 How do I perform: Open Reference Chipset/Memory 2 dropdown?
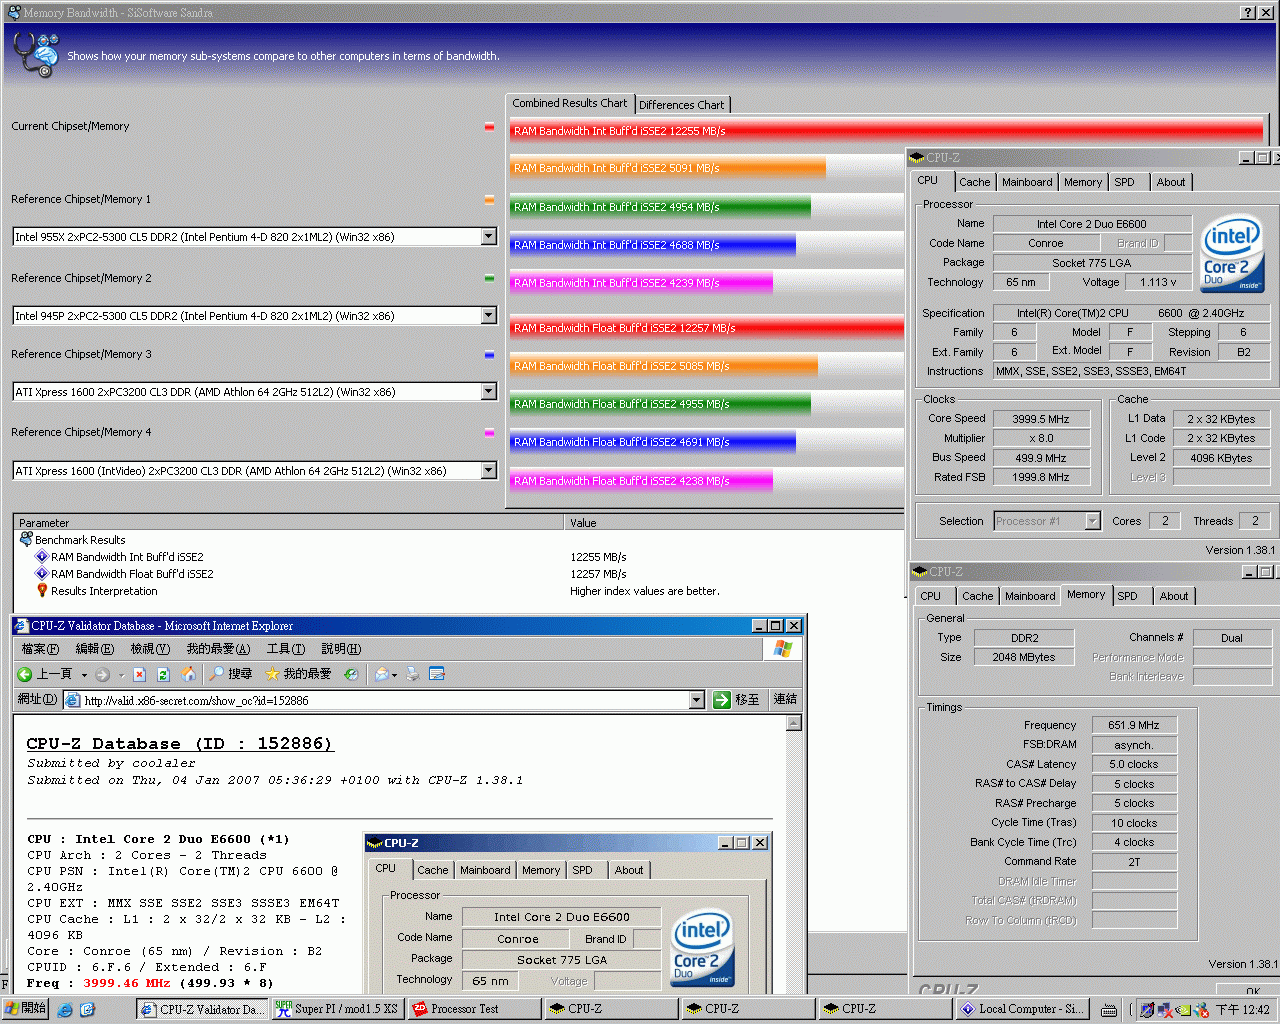[489, 316]
